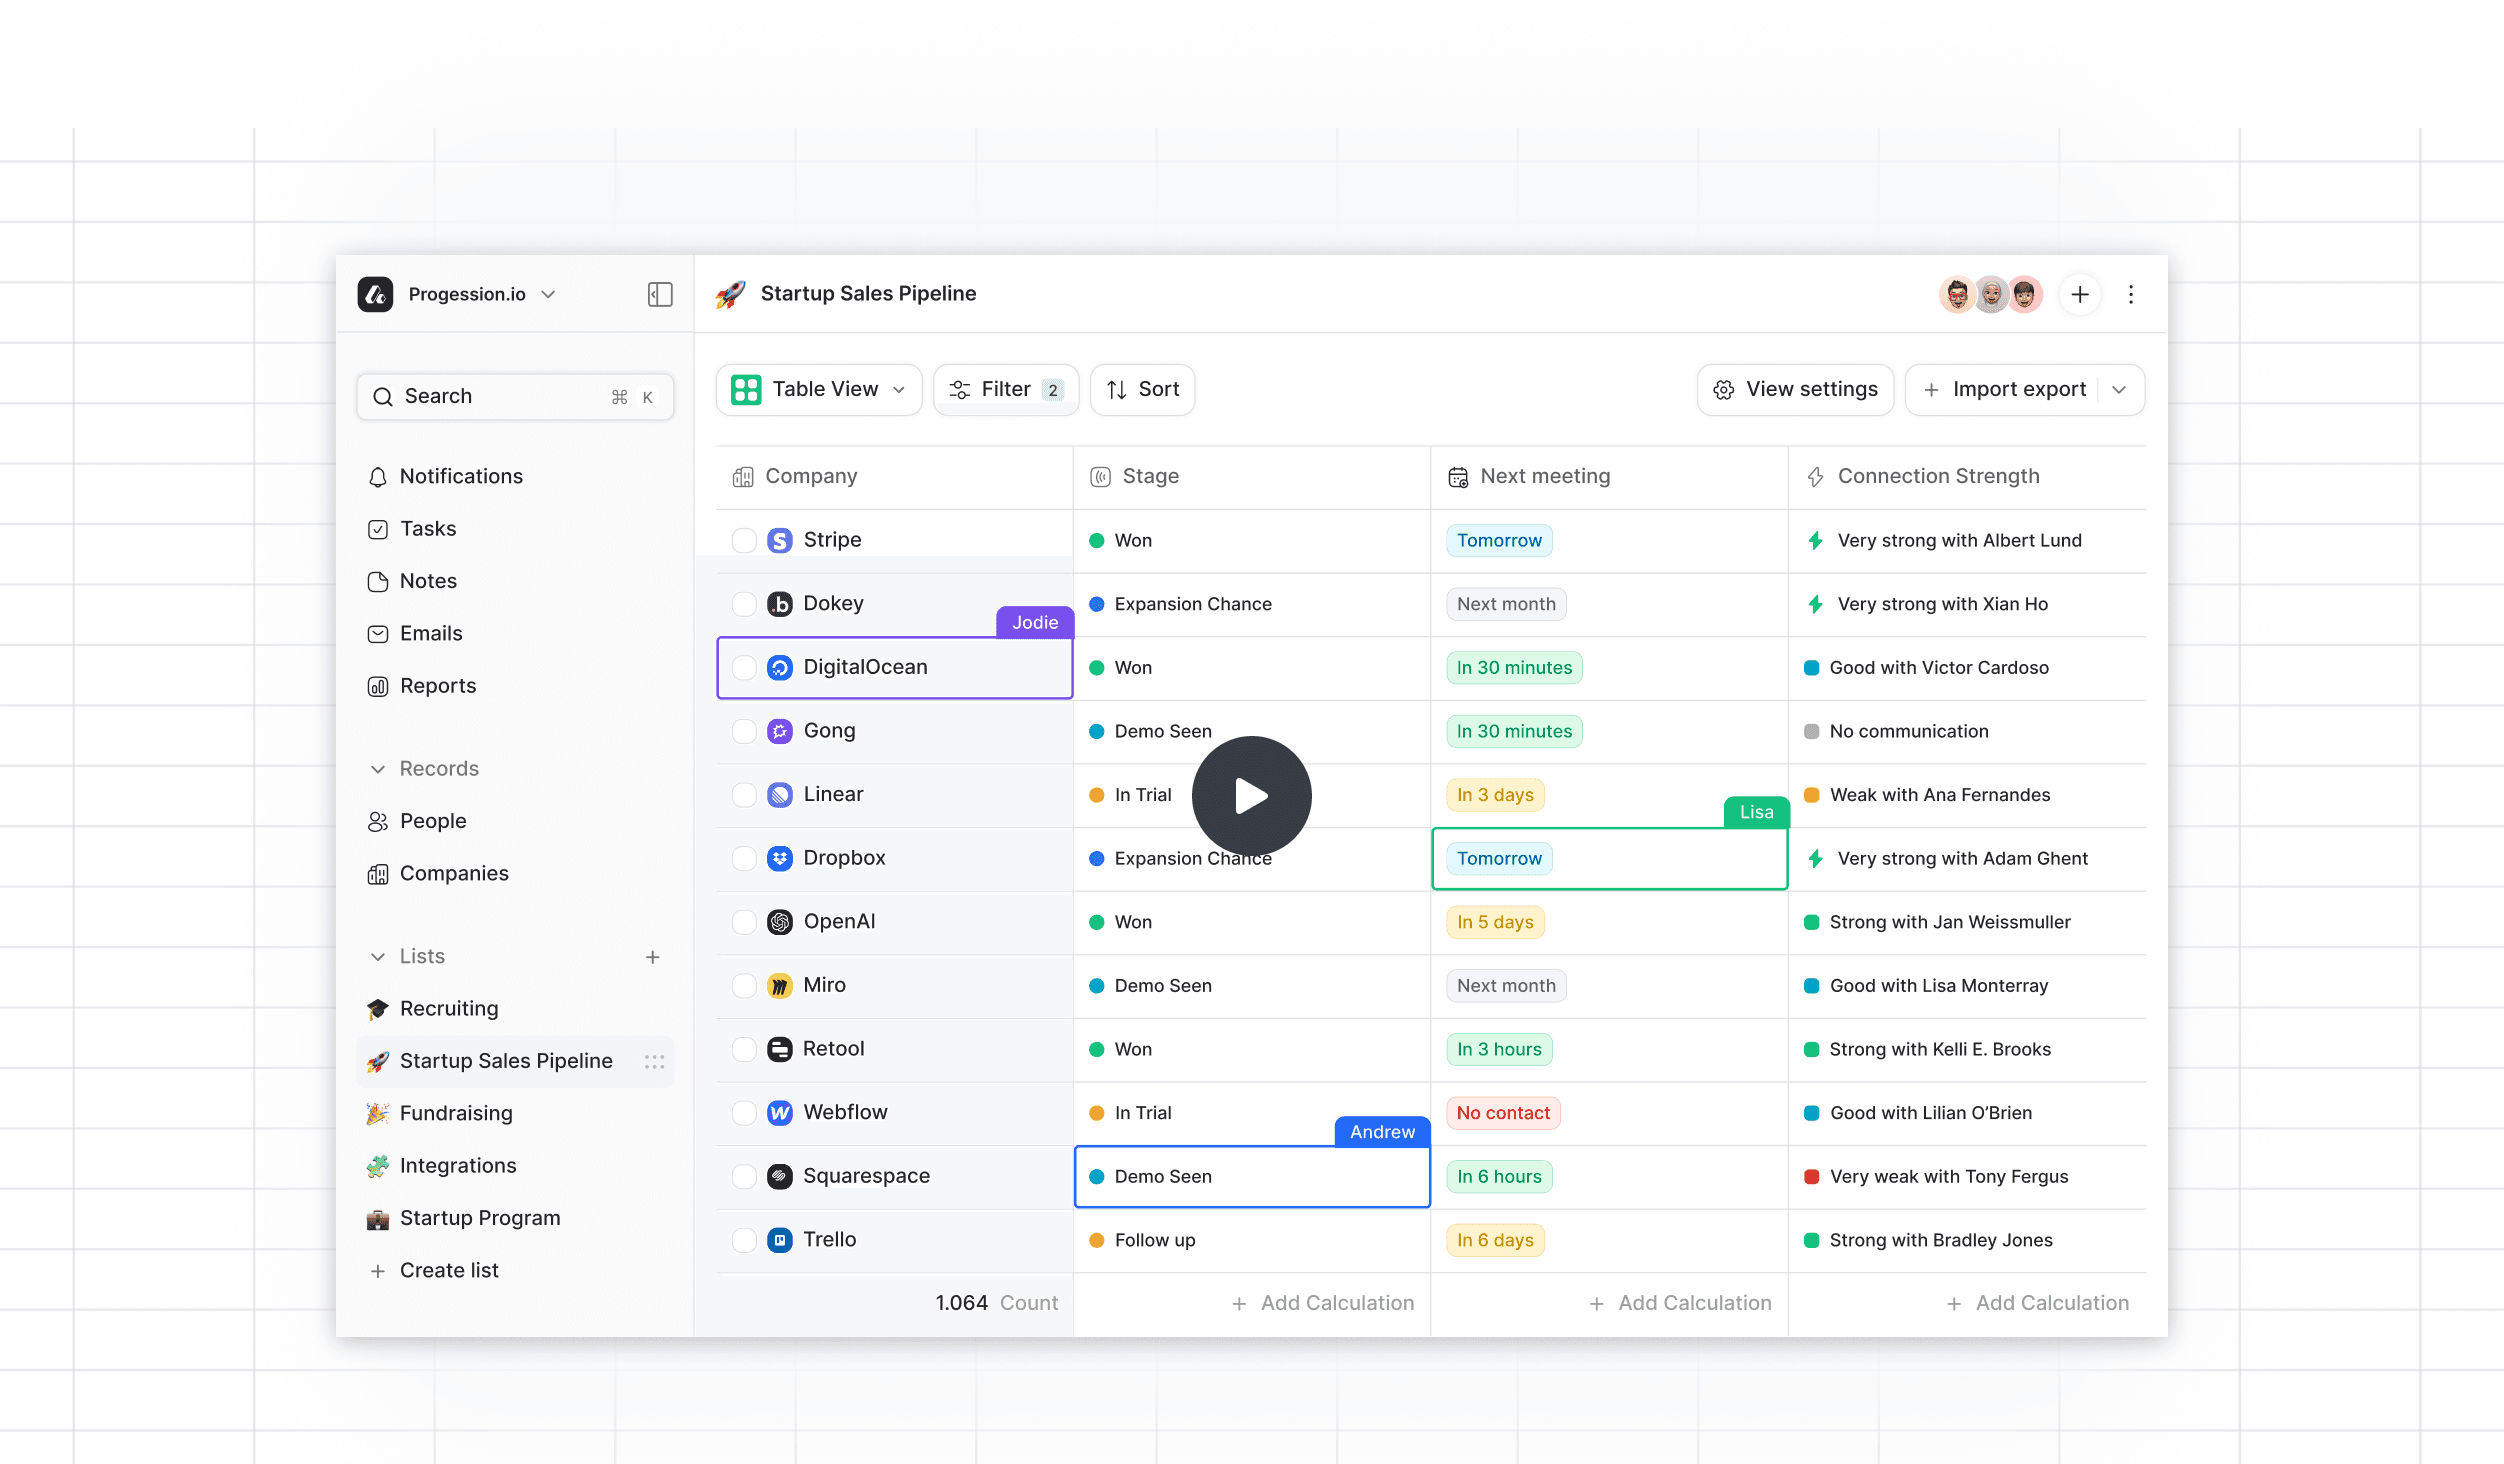This screenshot has width=2504, height=1464.
Task: Click the lightning icon in Stripe's connection strength
Action: click(1816, 540)
